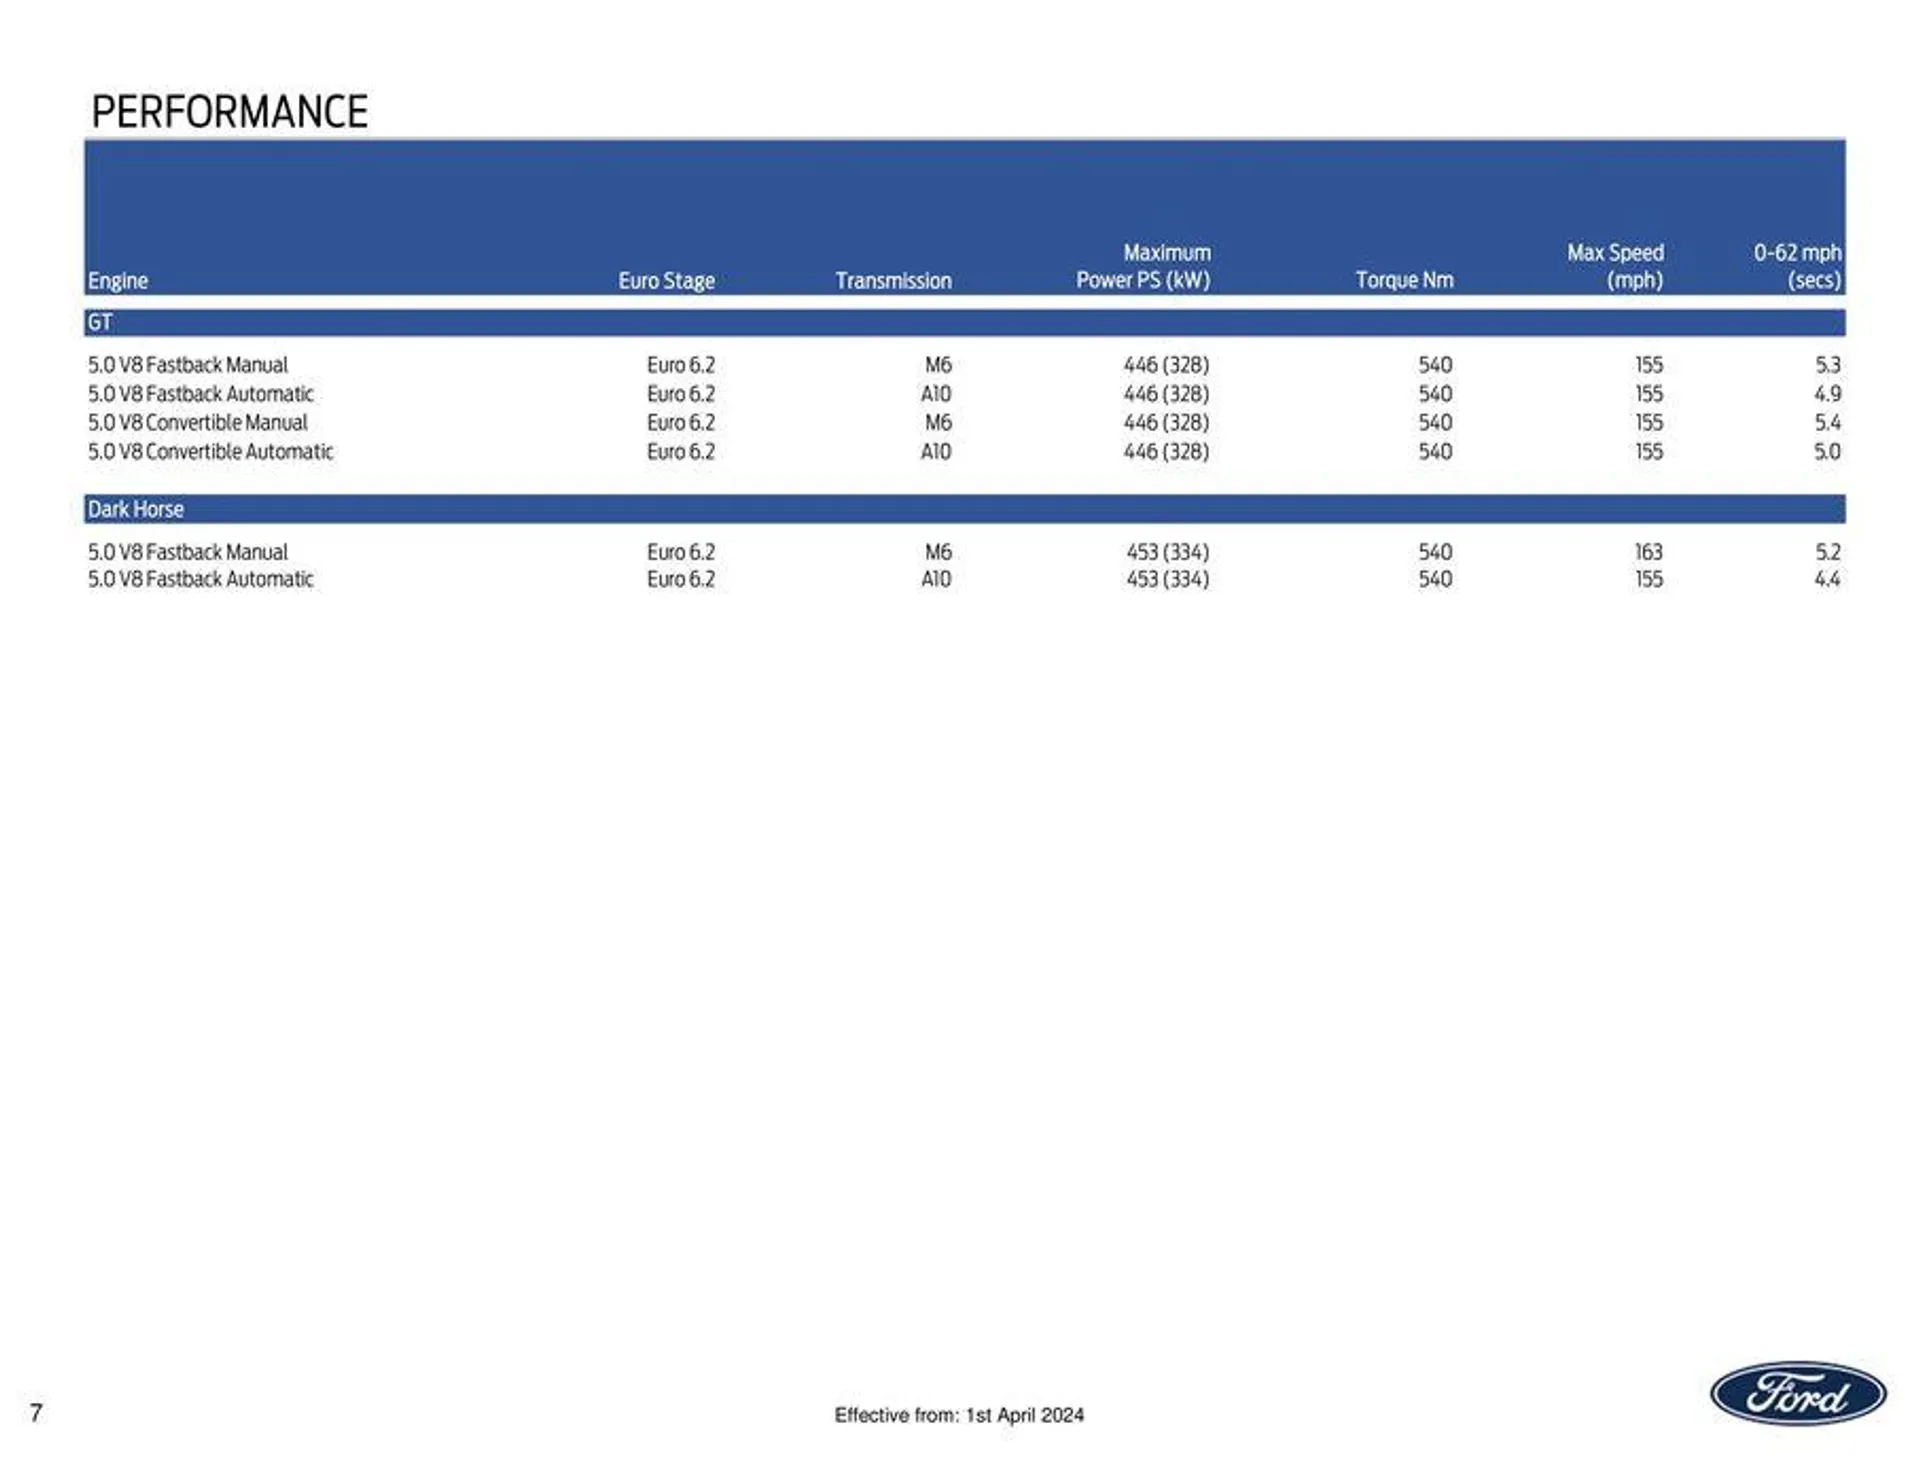Click 446 (328) power for Convertible Automatic
The width and height of the screenshot is (1920, 1483).
tap(1166, 452)
